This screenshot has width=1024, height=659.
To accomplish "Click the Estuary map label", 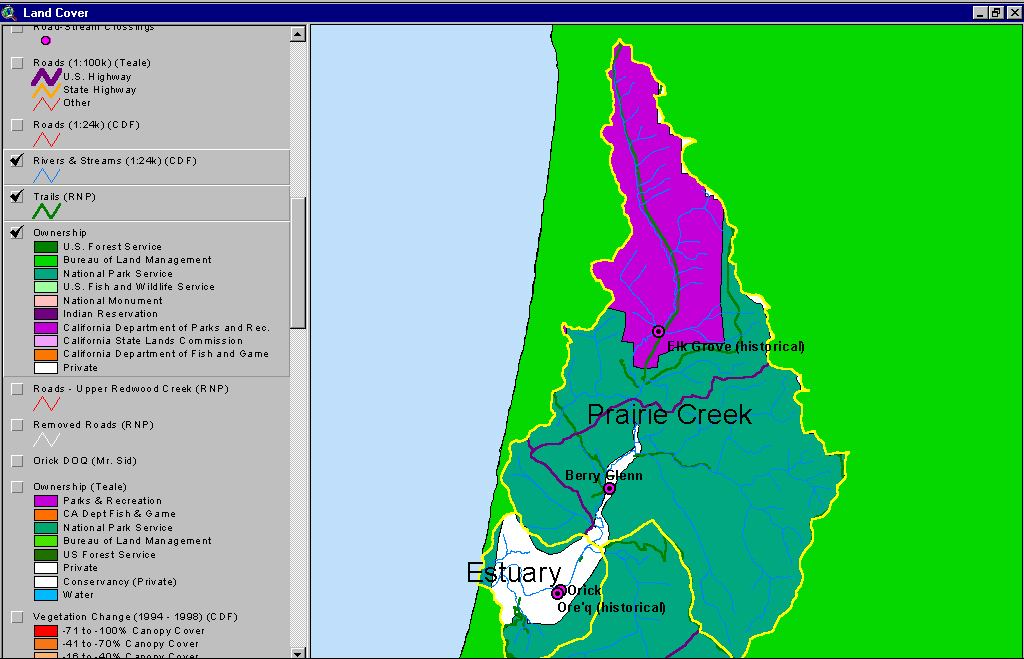I will click(513, 573).
